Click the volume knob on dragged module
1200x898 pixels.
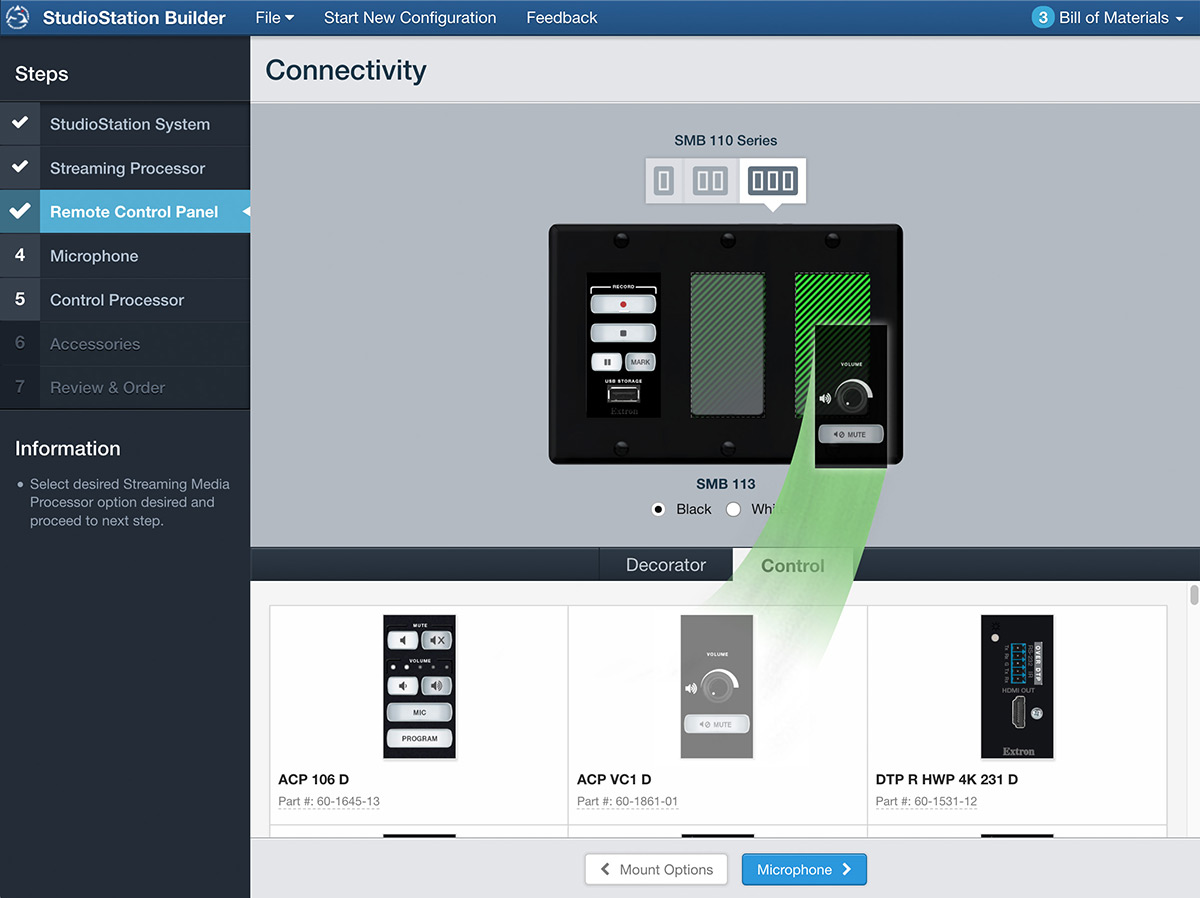(x=853, y=397)
